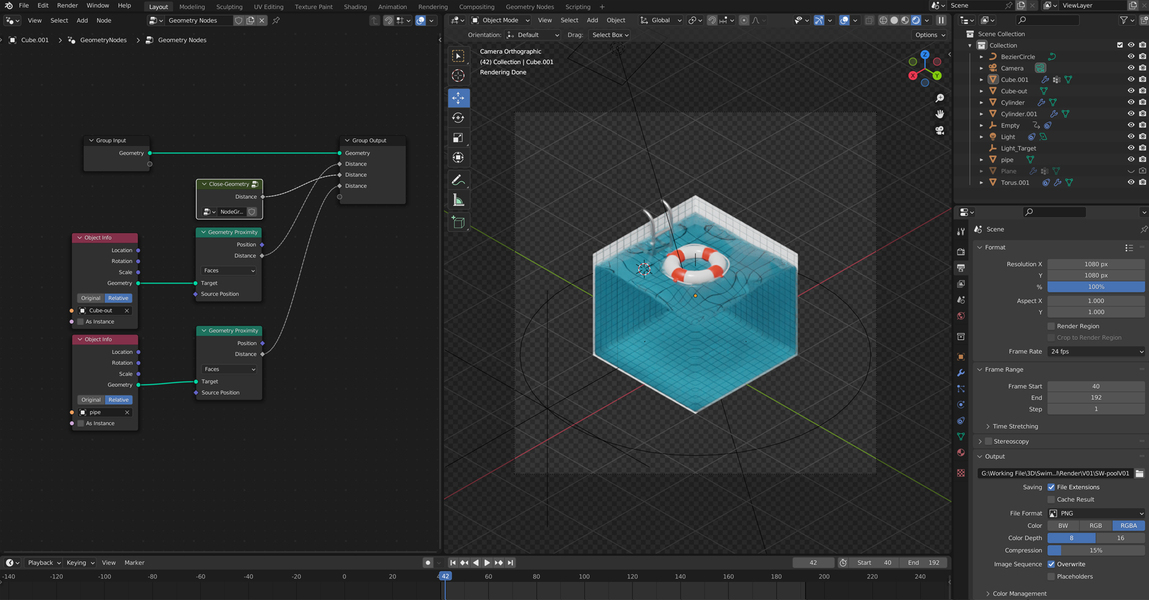Open the Modifiers wrench properties tab

pos(961,373)
